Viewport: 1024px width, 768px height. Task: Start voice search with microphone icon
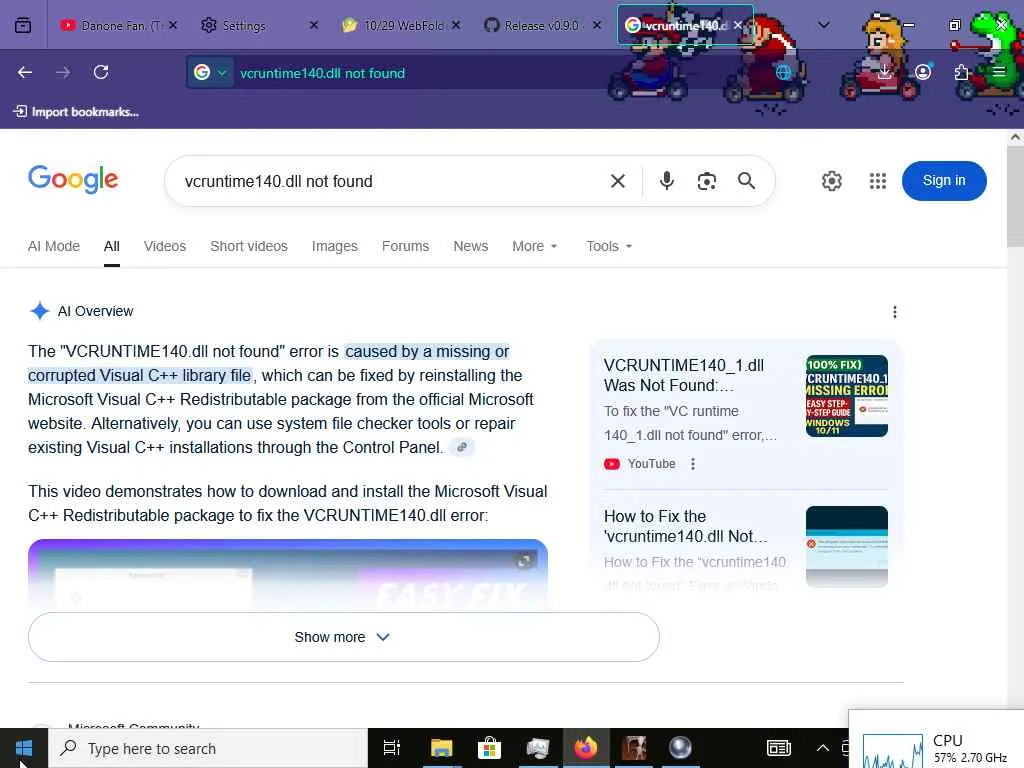(x=667, y=181)
